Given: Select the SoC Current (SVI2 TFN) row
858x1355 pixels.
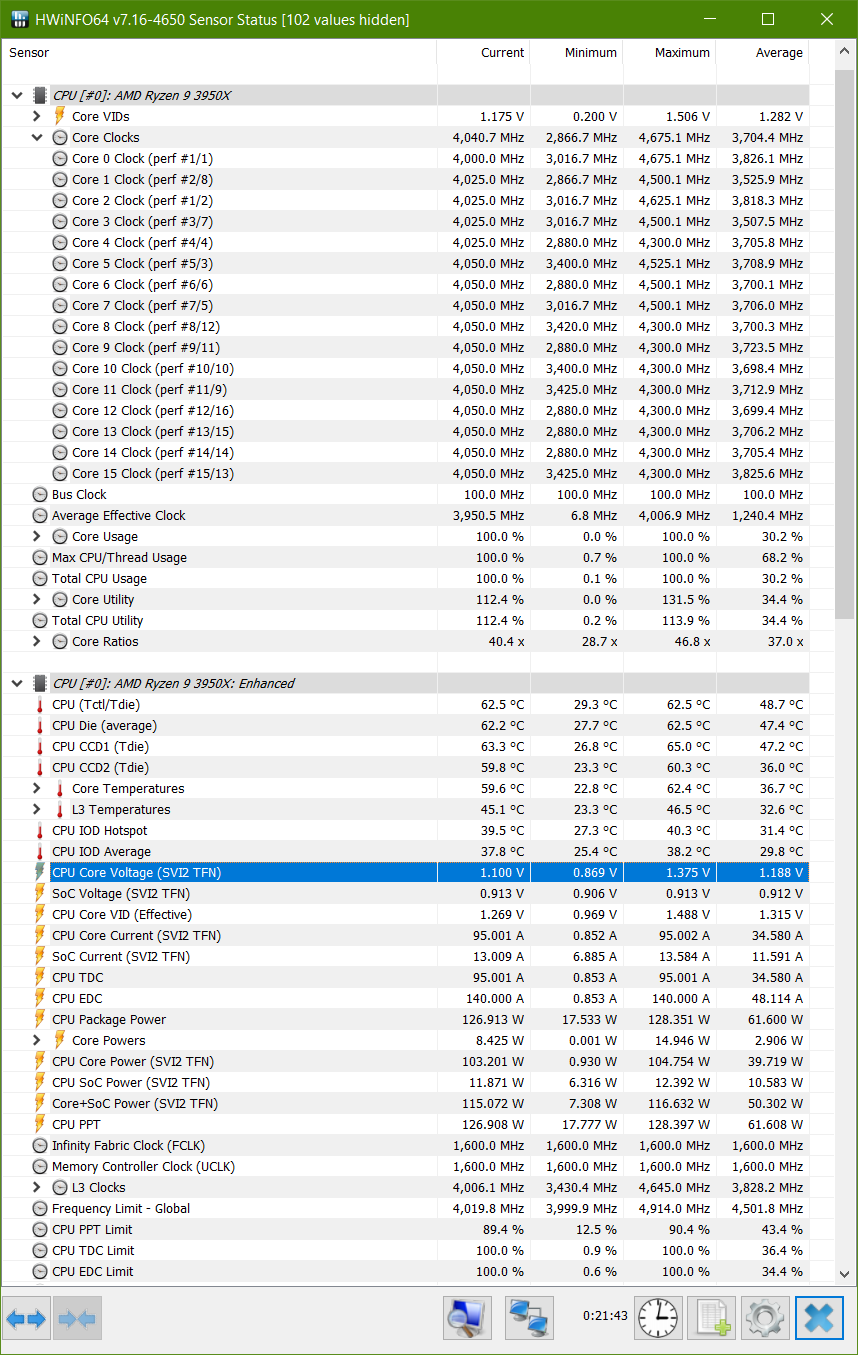Looking at the screenshot, I should [405, 957].
